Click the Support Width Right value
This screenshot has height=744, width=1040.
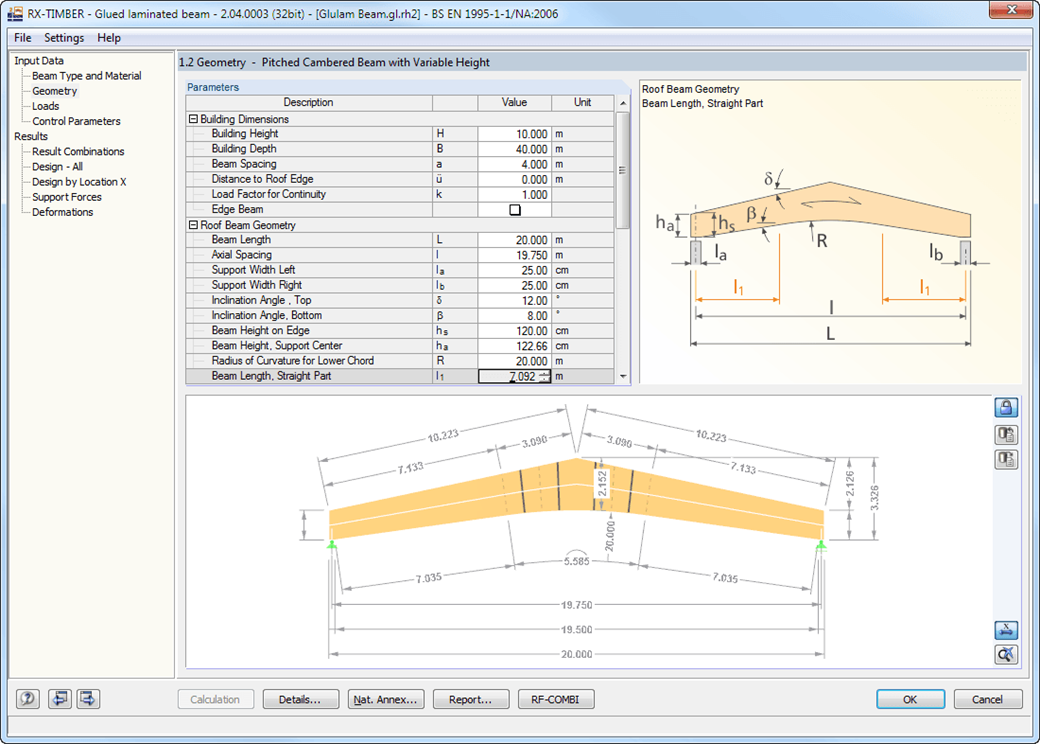click(514, 286)
